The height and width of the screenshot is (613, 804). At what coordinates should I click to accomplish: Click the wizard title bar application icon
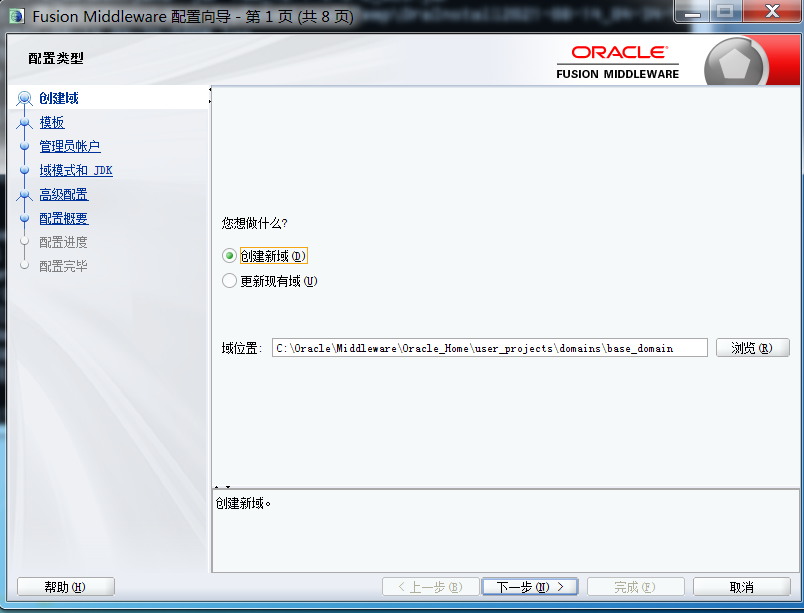(x=16, y=16)
